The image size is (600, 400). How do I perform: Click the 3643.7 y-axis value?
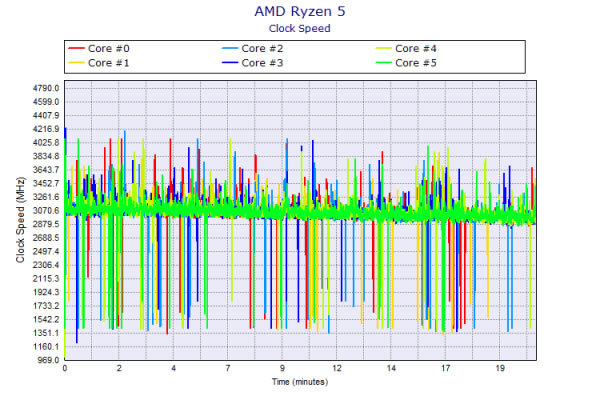[x=46, y=170]
